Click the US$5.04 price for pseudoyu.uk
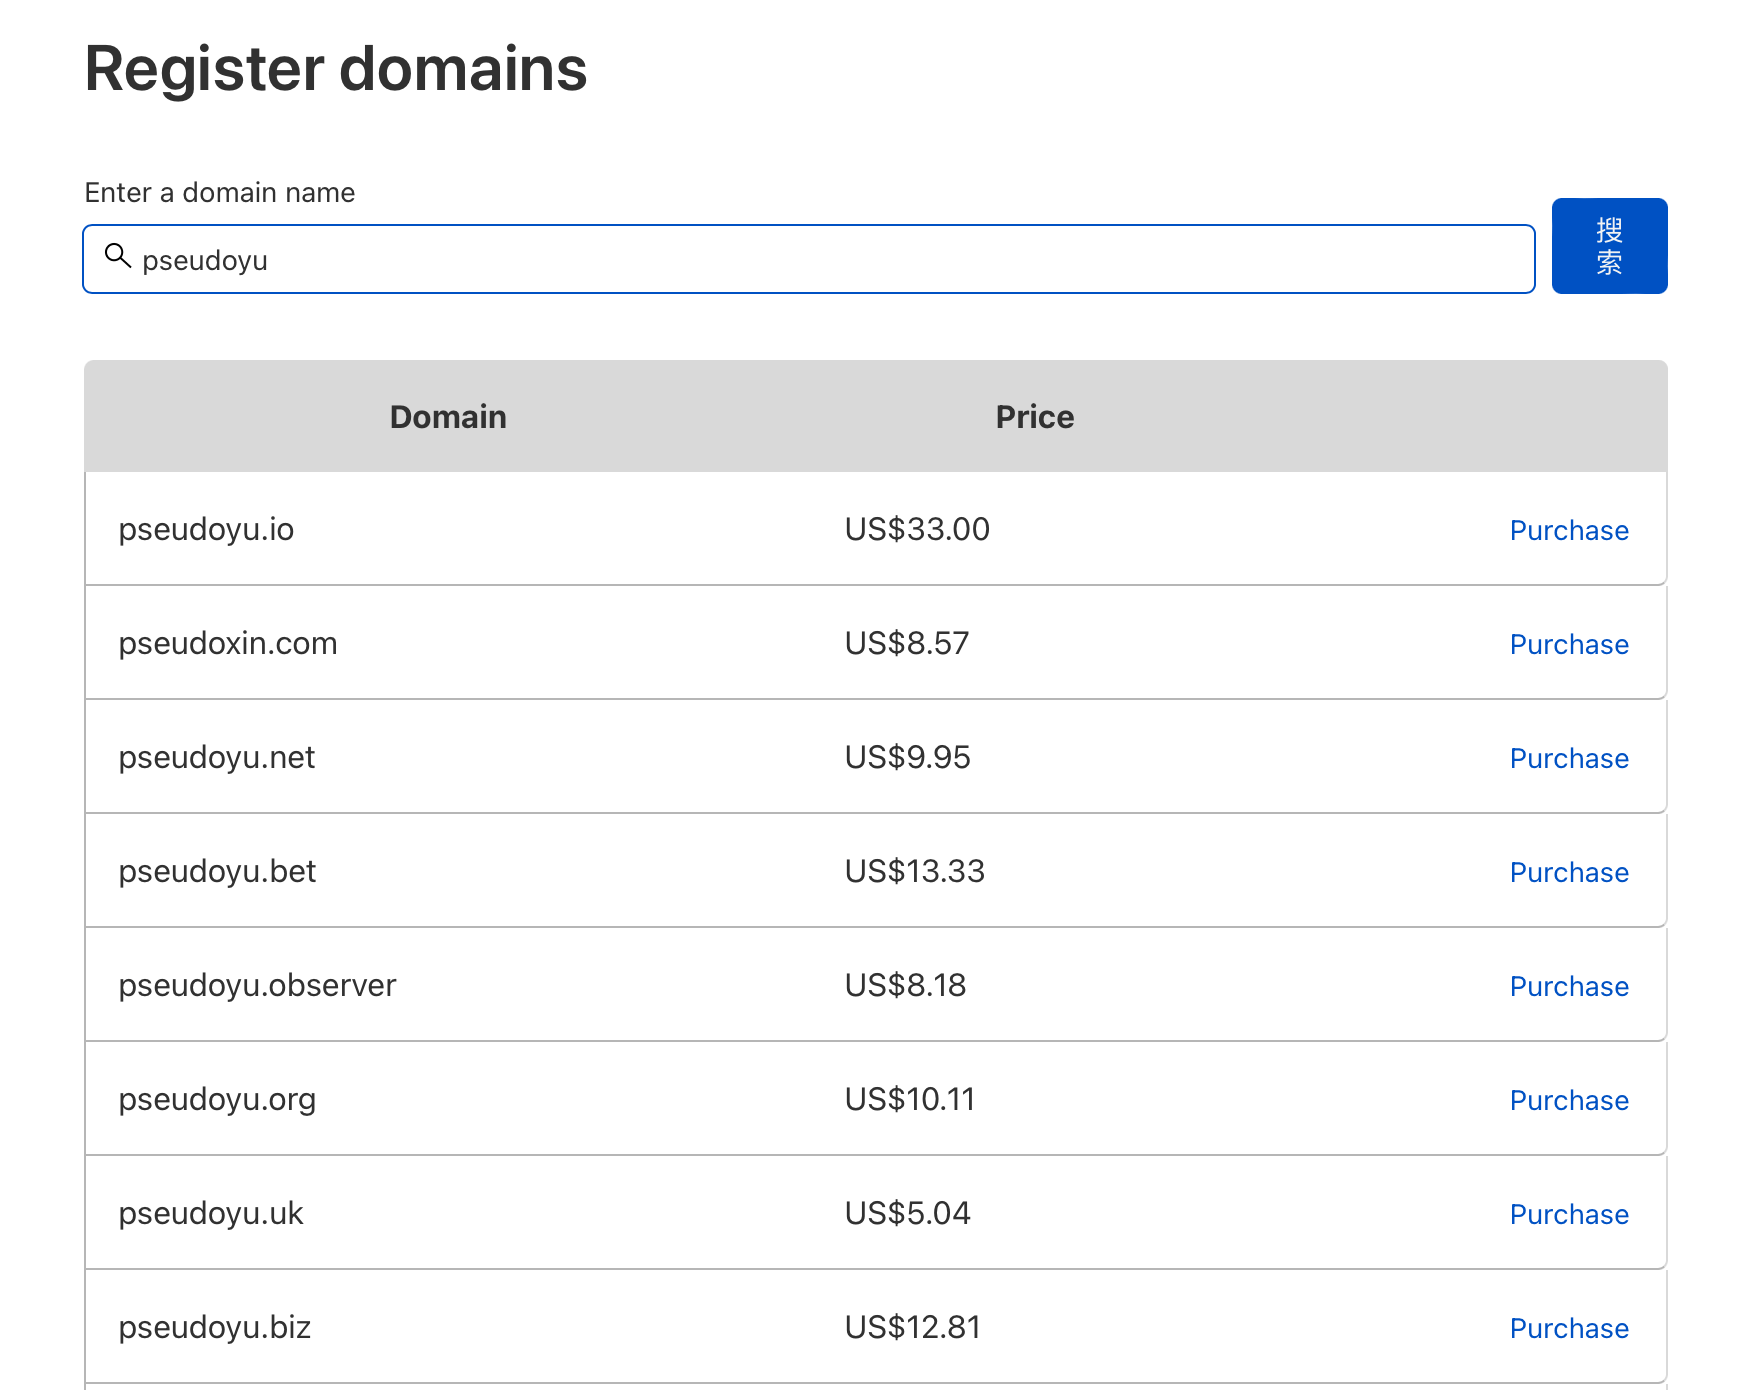The height and width of the screenshot is (1390, 1746). pos(907,1213)
